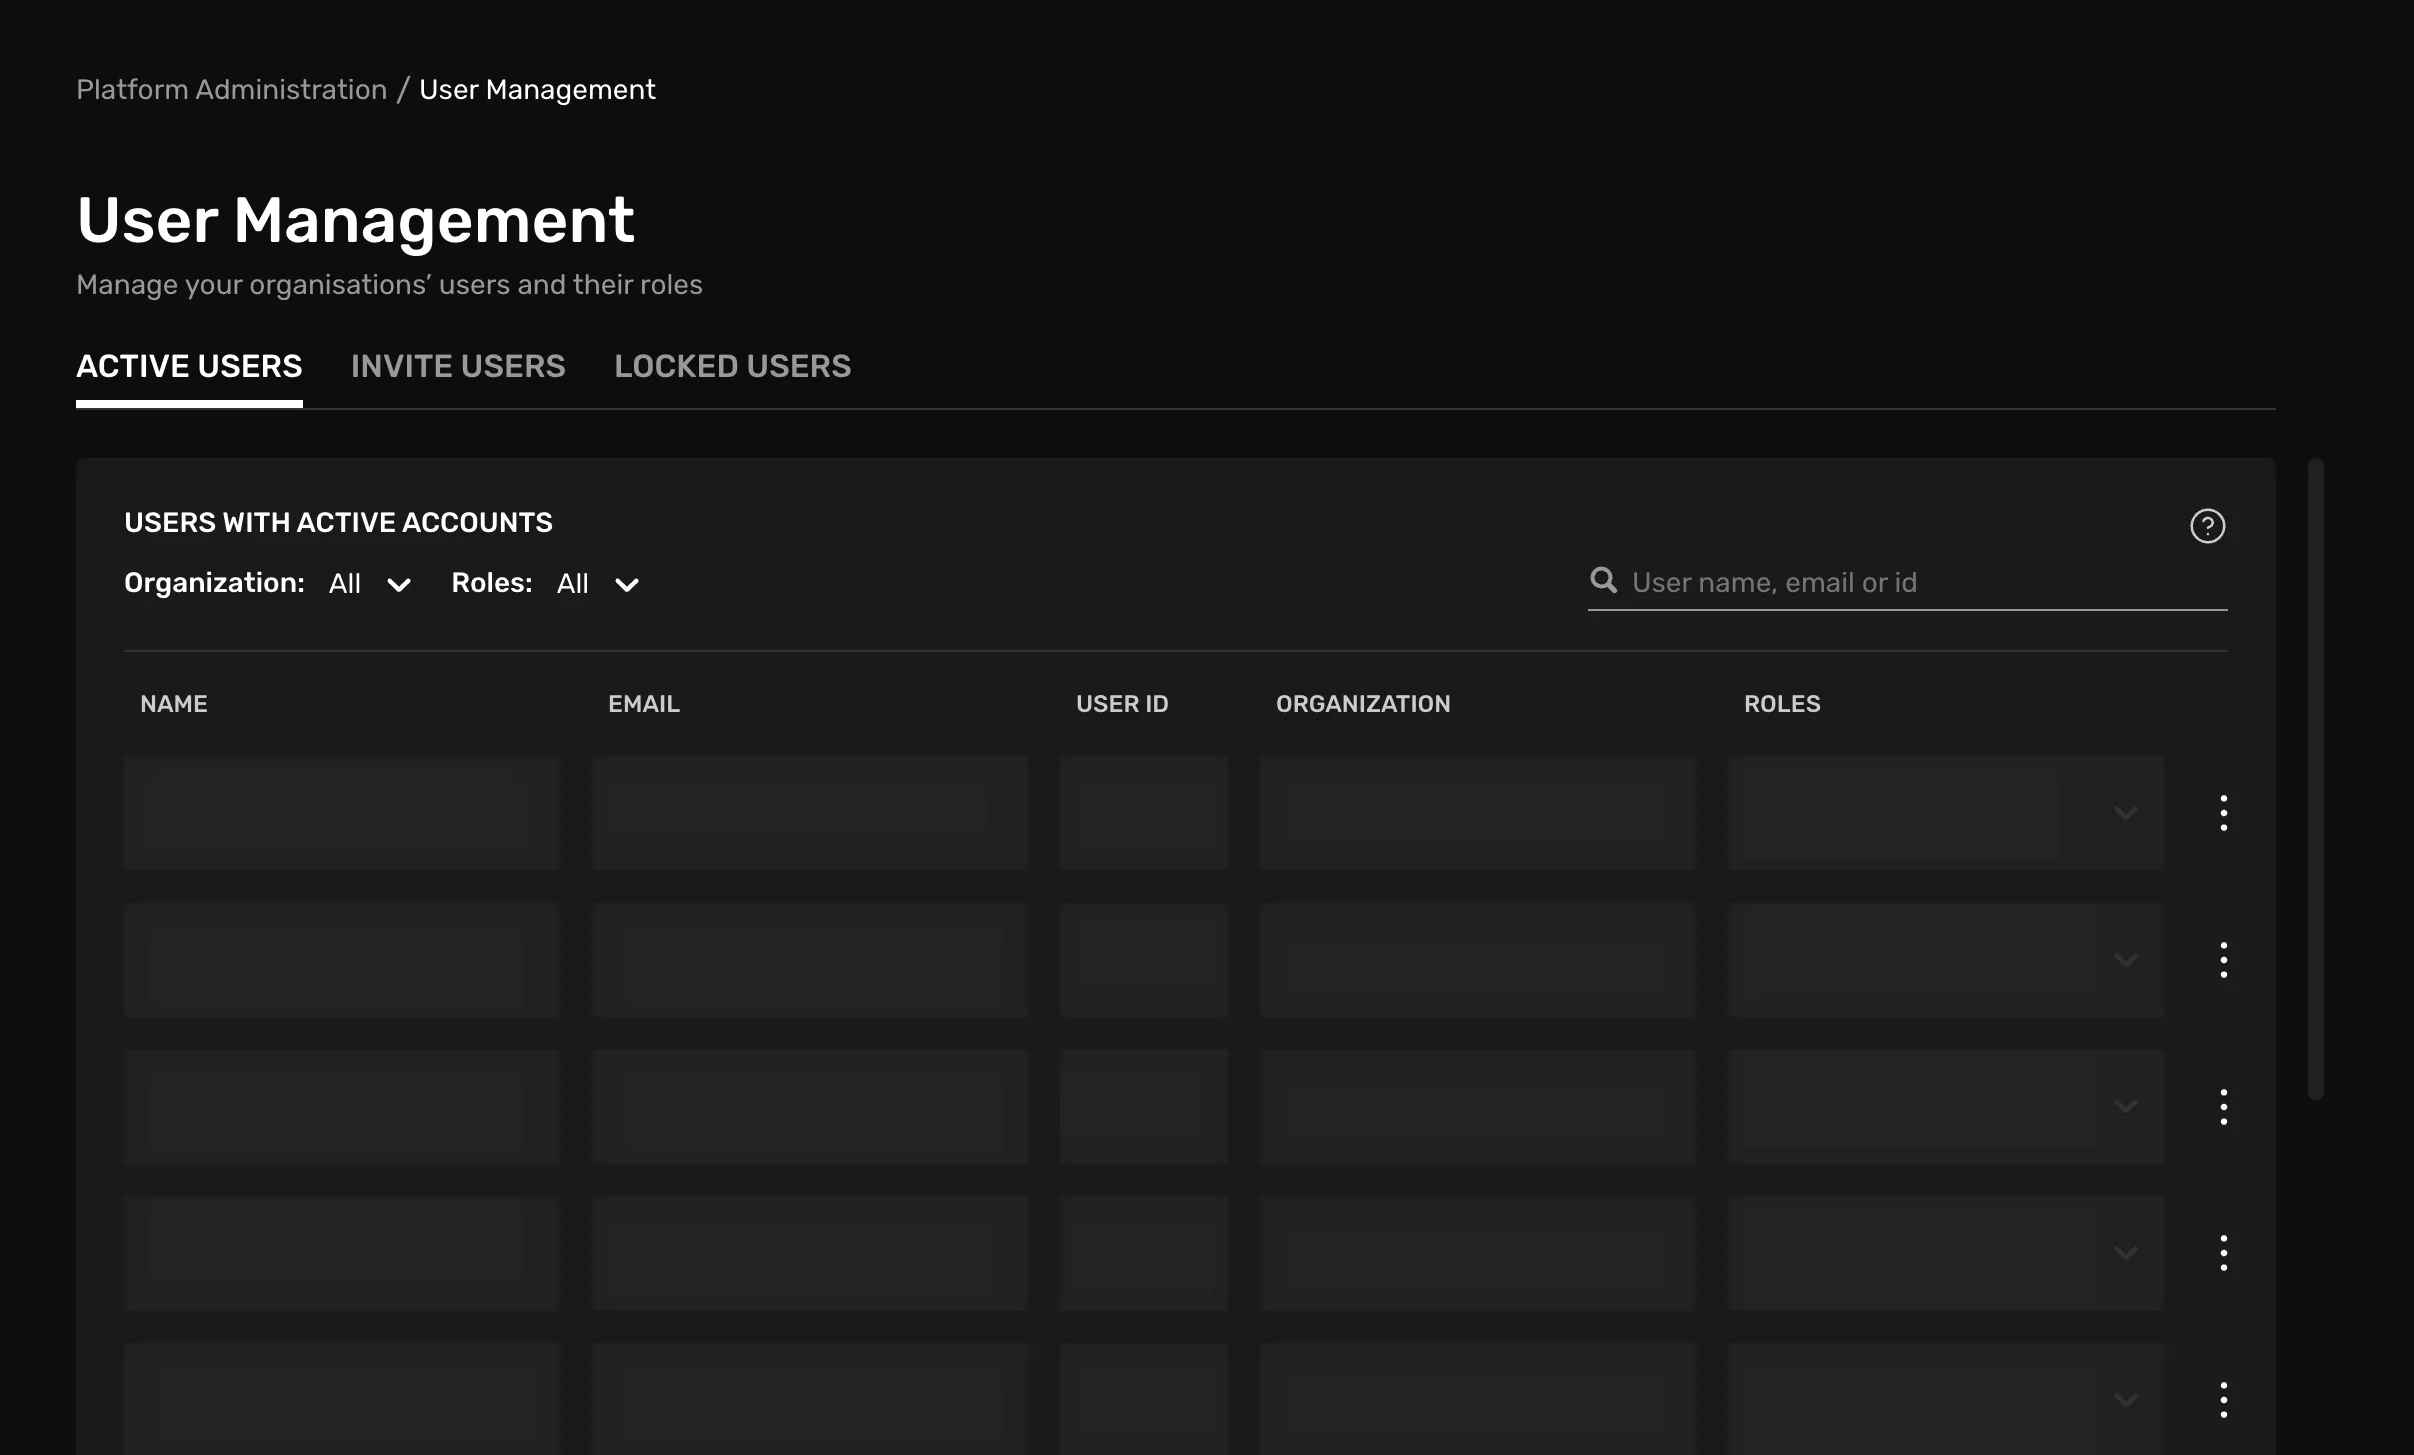Switch to the Invite Users tab
Screen dimensions: 2414x1455
[x=458, y=367]
